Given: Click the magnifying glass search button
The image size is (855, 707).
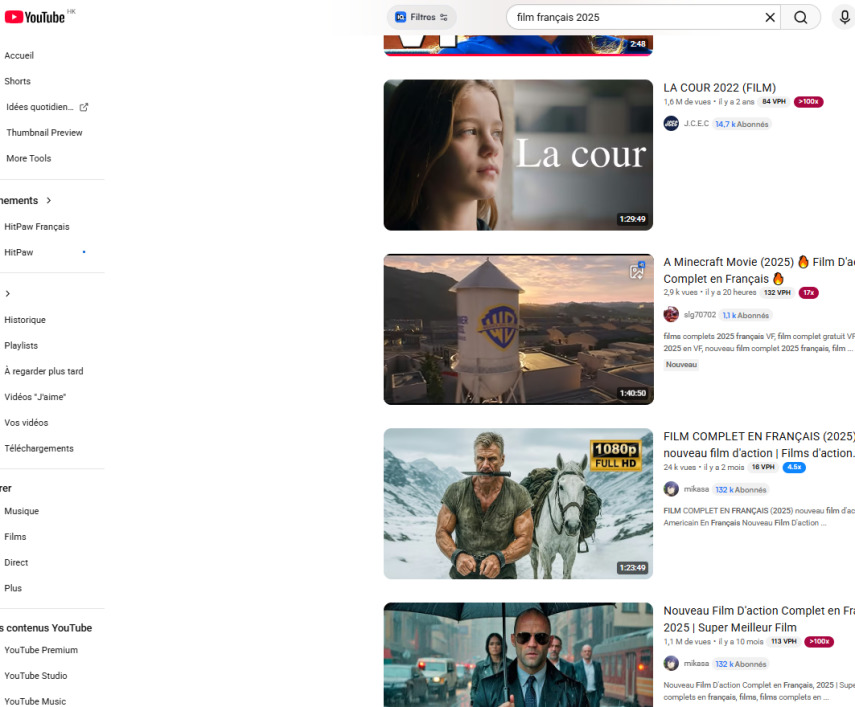Looking at the screenshot, I should coord(800,17).
